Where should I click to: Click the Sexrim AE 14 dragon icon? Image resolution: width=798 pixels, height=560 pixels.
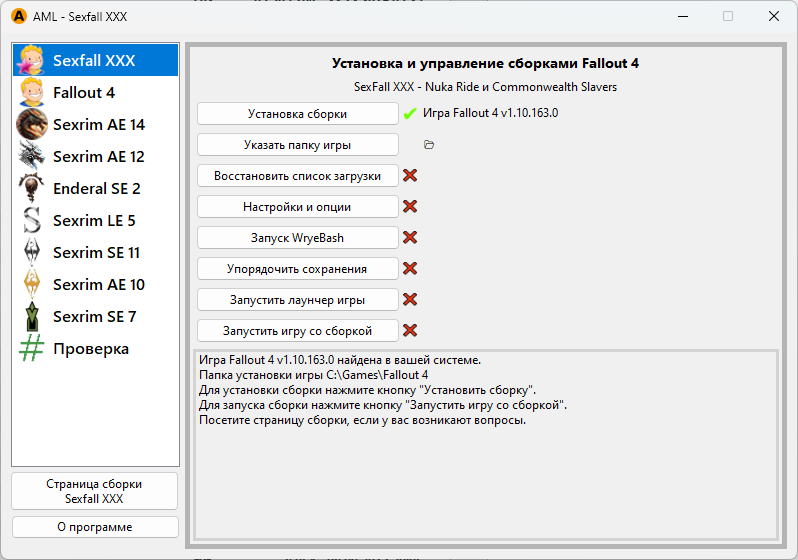click(x=32, y=125)
